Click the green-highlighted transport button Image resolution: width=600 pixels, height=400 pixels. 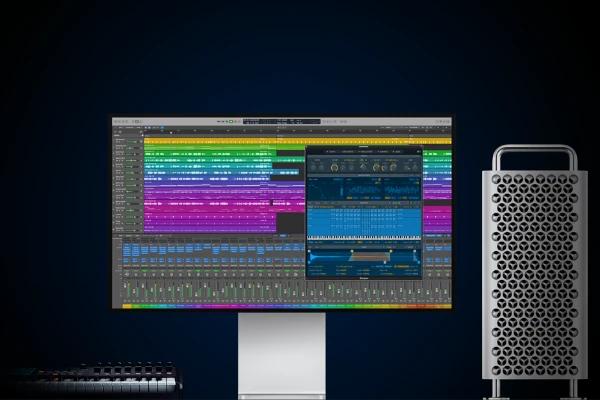[231, 121]
